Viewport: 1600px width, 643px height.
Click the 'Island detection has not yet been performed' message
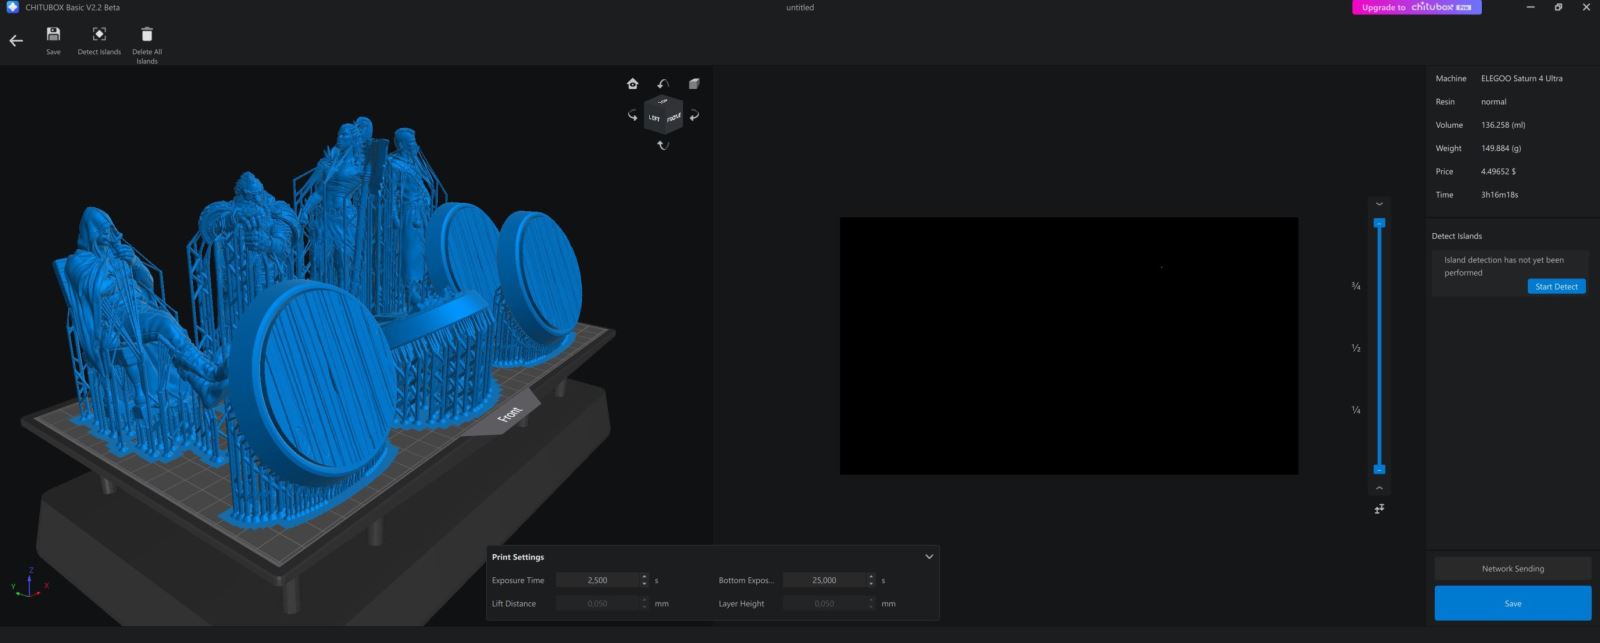pyautogui.click(x=1504, y=266)
